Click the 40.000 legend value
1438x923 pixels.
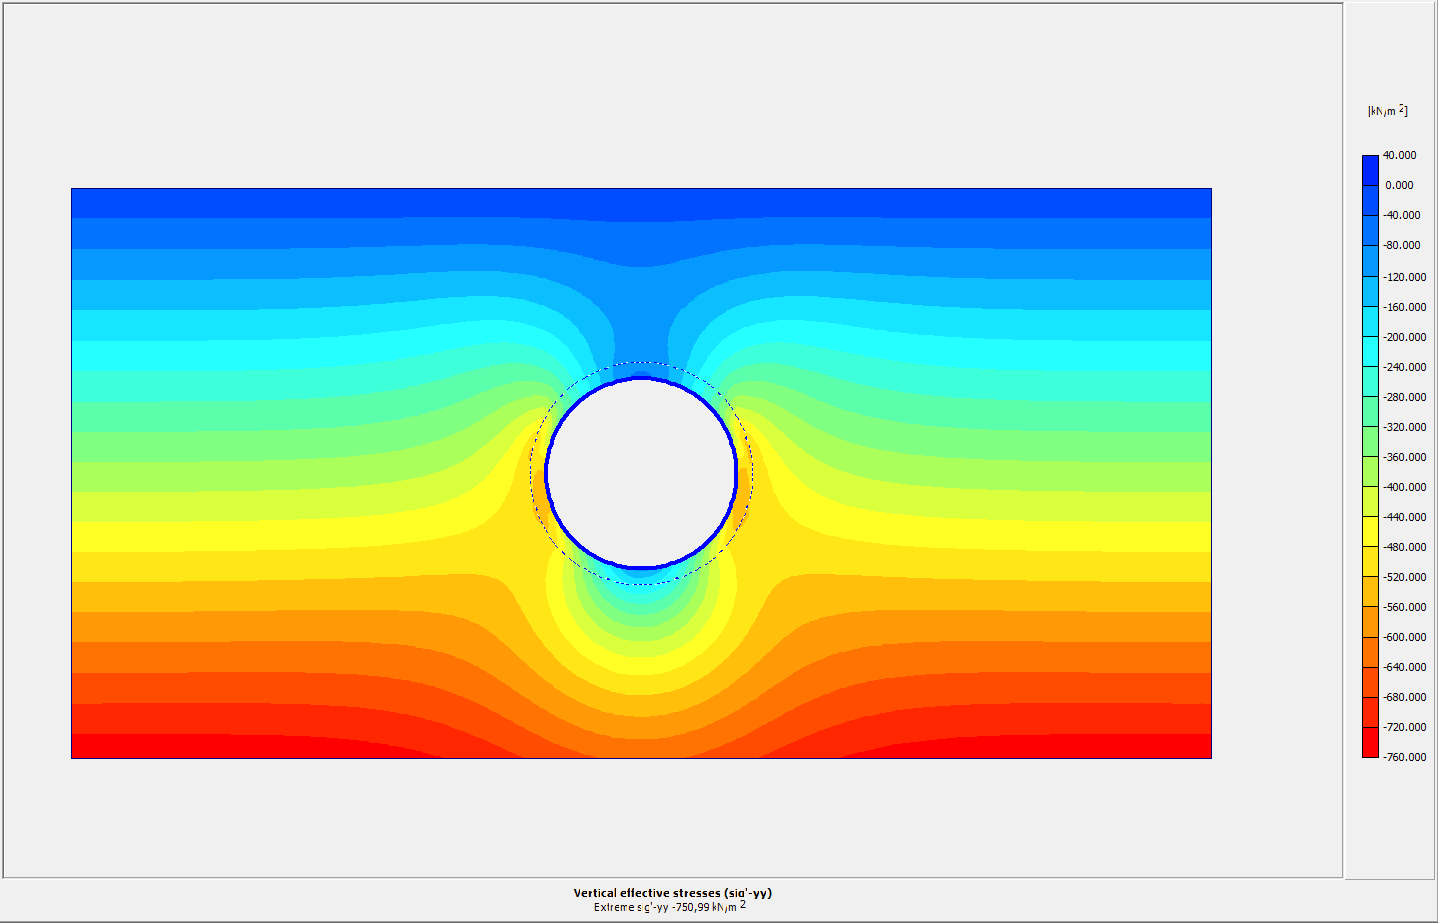pos(1399,155)
